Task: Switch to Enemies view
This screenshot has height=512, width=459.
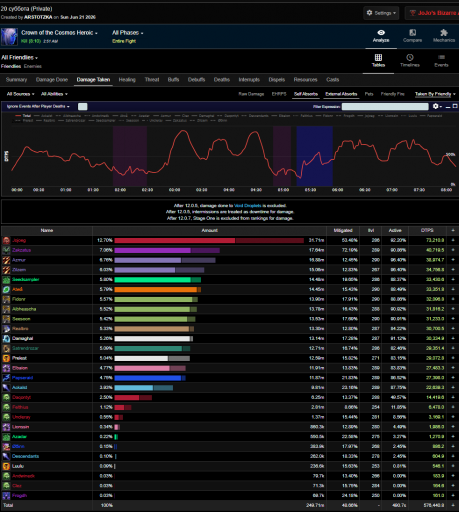Action: click(33, 66)
